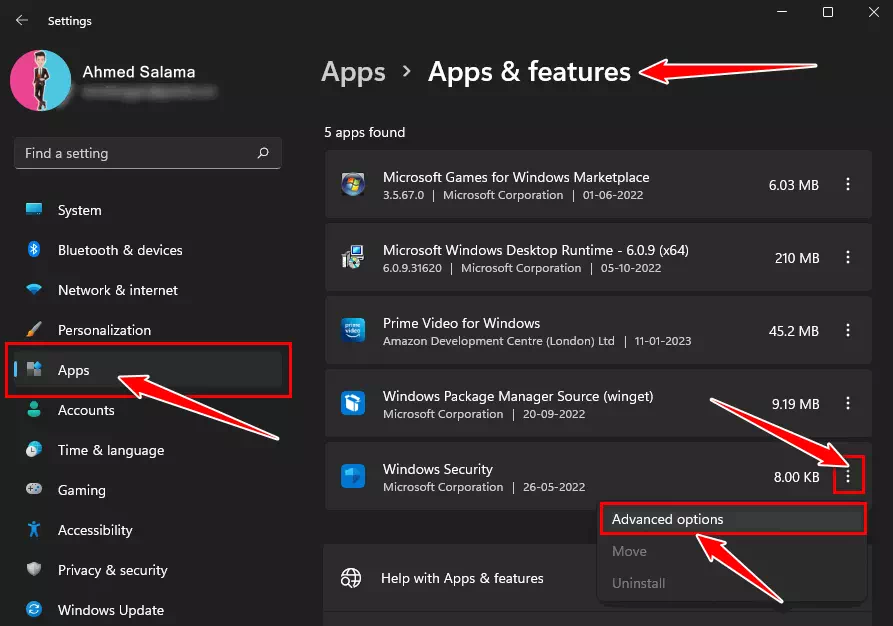Select Privacy & security label
Screen dimensions: 893x626
[113, 570]
